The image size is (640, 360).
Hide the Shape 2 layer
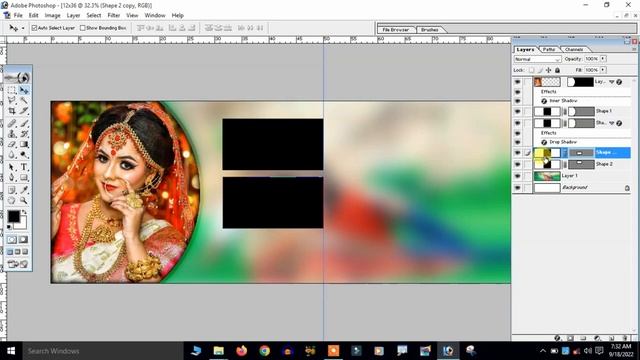point(518,164)
